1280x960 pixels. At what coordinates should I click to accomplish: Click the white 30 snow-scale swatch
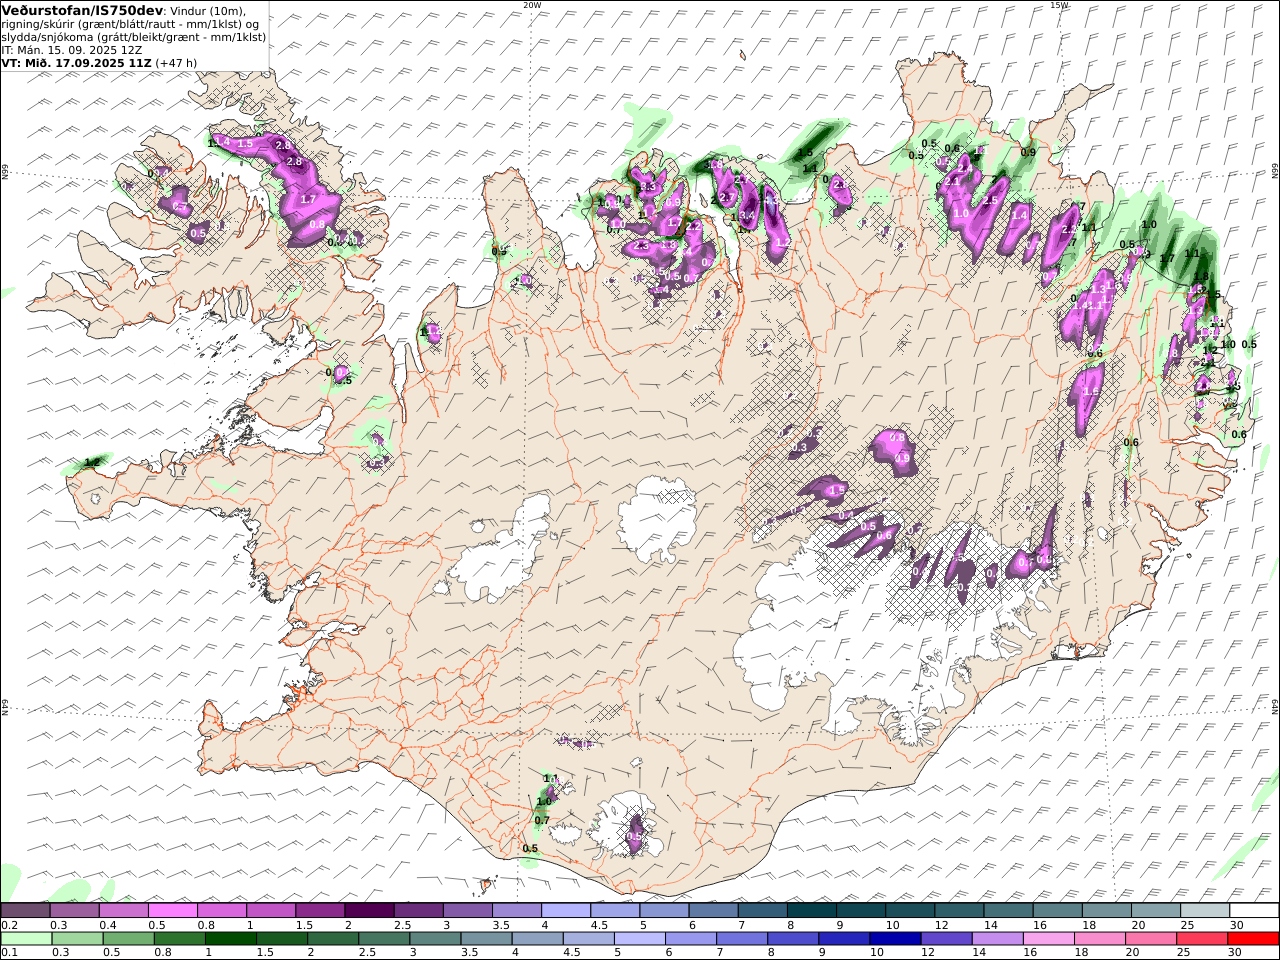point(1253,911)
